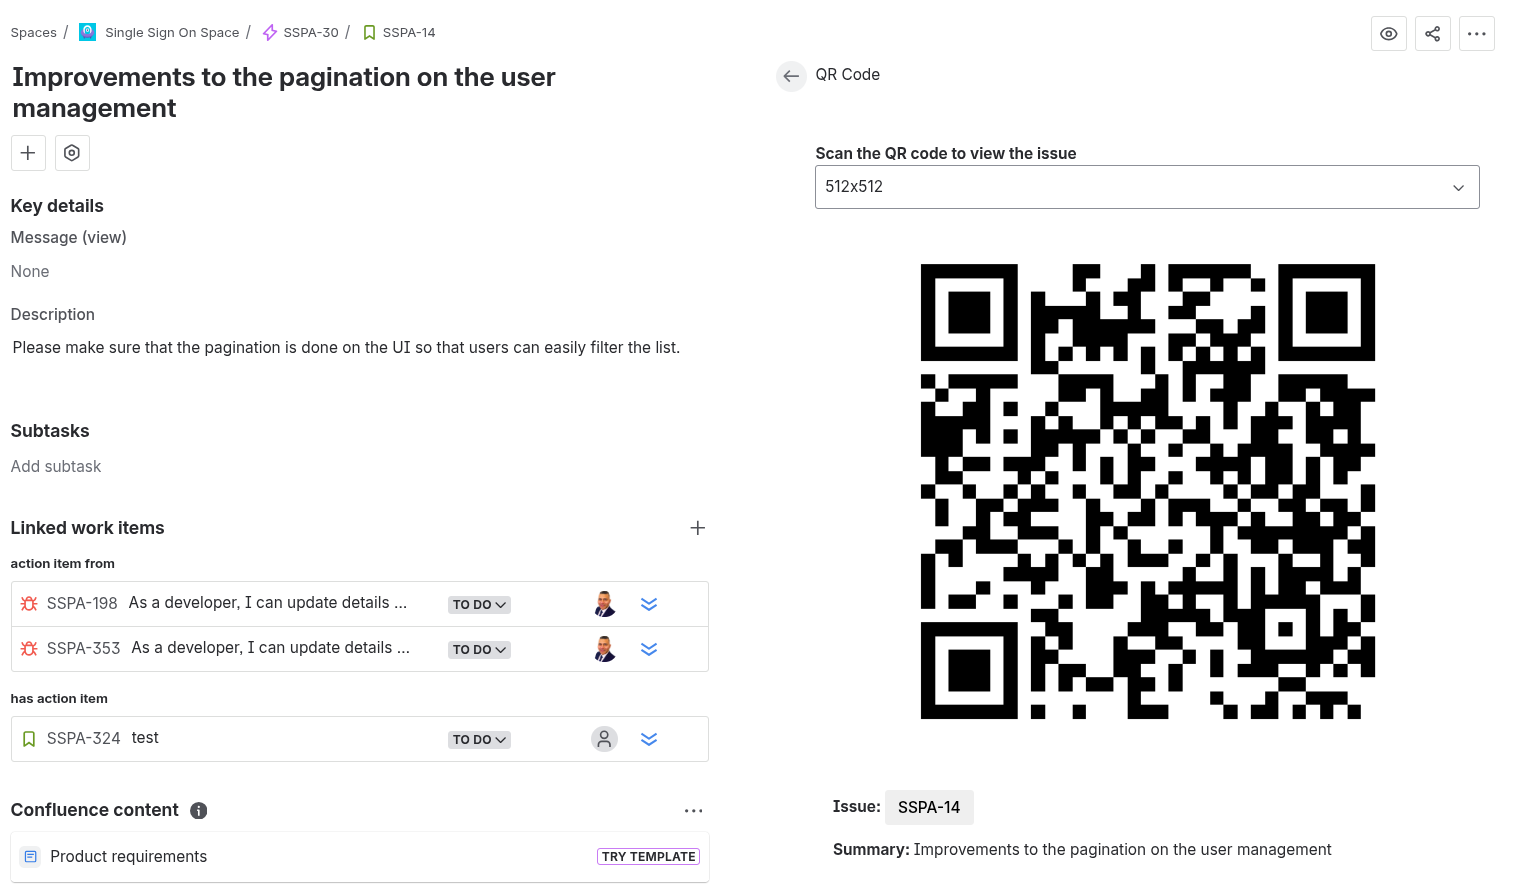Viewport: 1524px width, 893px height.
Task: Click the plus add-content button under title
Action: pyautogui.click(x=28, y=153)
